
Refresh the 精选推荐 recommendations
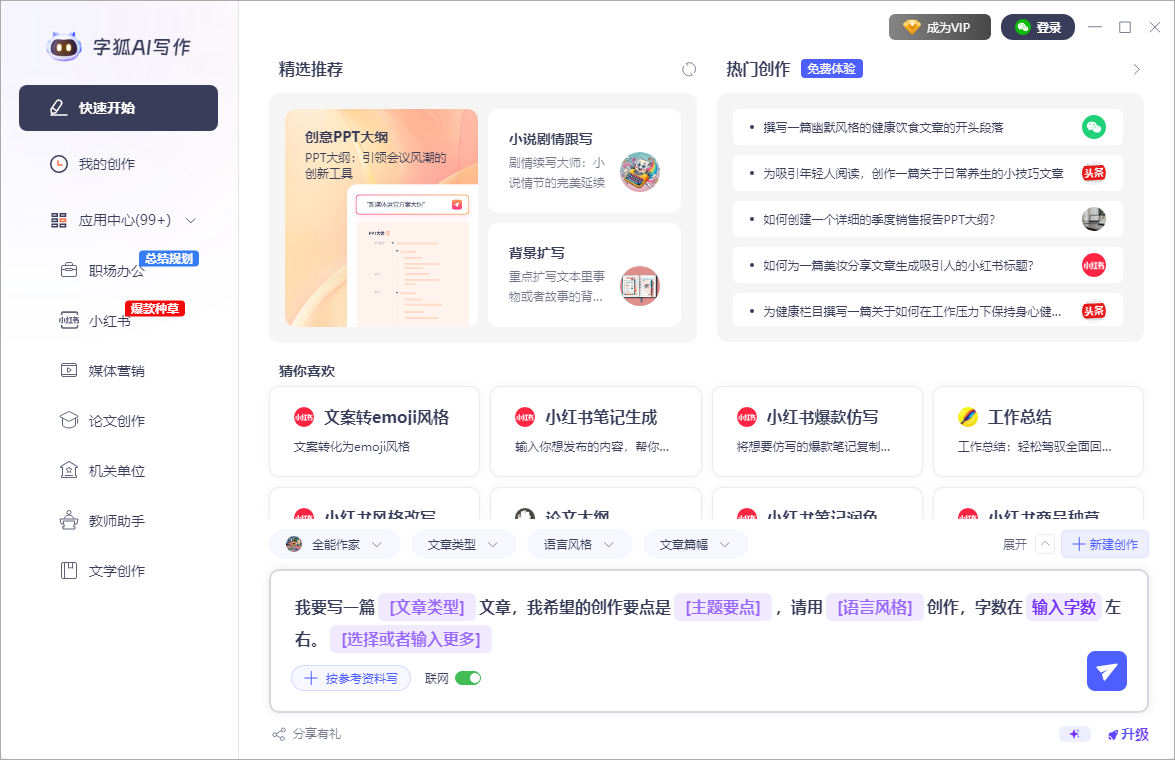689,70
